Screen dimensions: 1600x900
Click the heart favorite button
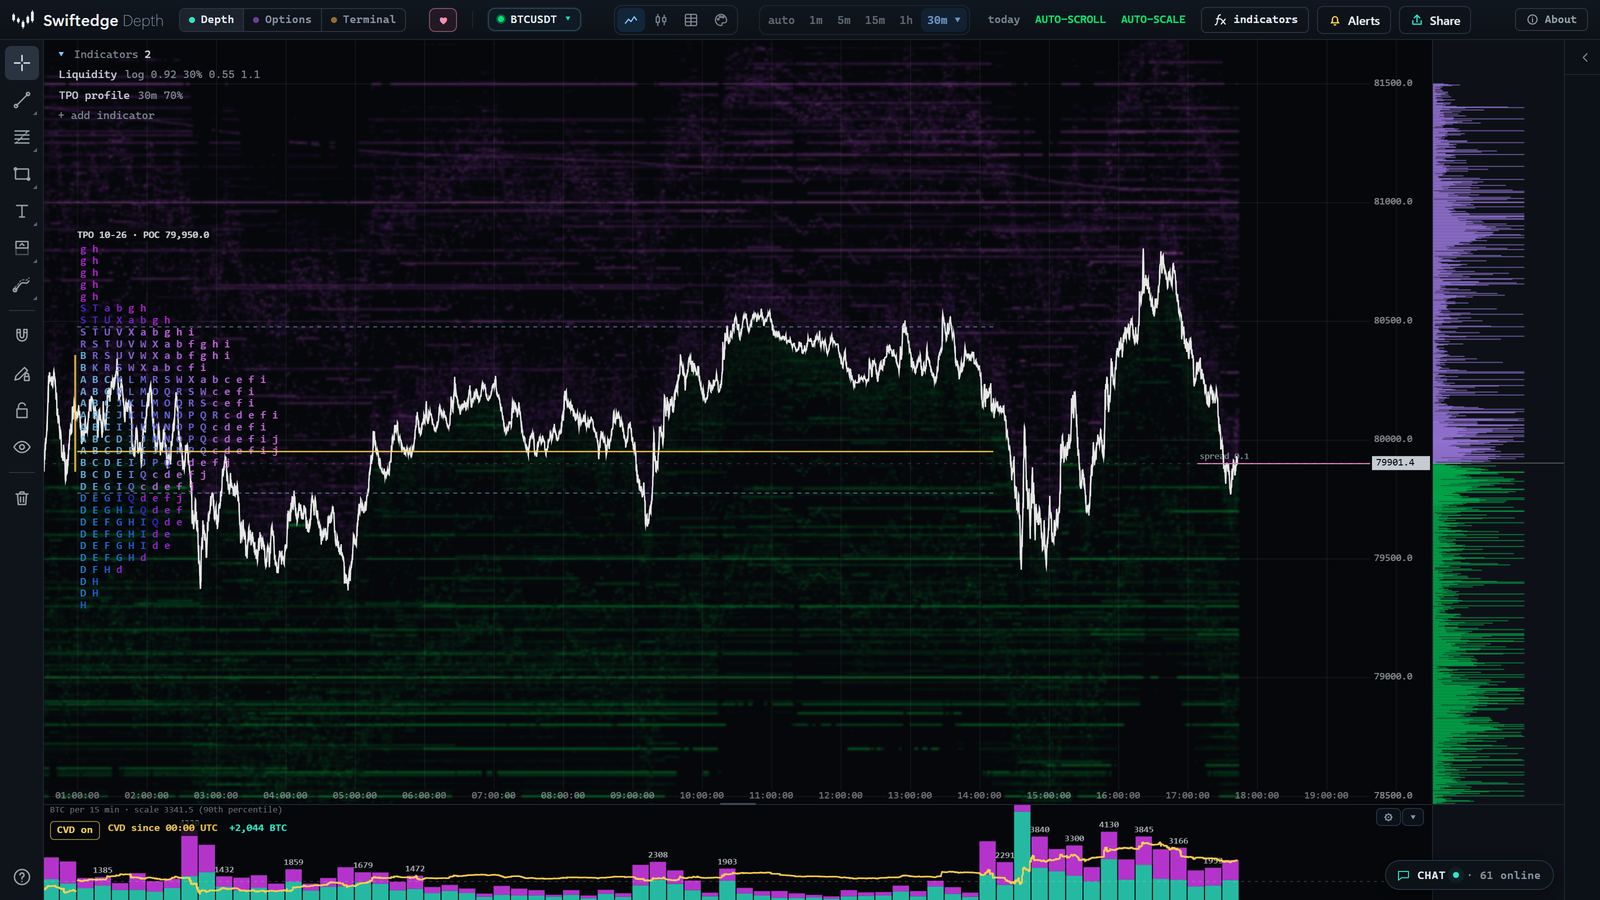point(443,20)
